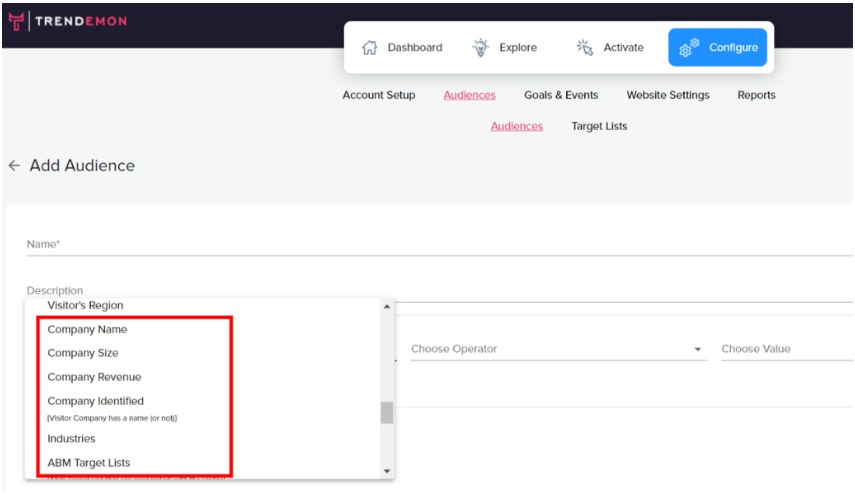Open the Configure section
The image size is (855, 502).
click(x=718, y=47)
